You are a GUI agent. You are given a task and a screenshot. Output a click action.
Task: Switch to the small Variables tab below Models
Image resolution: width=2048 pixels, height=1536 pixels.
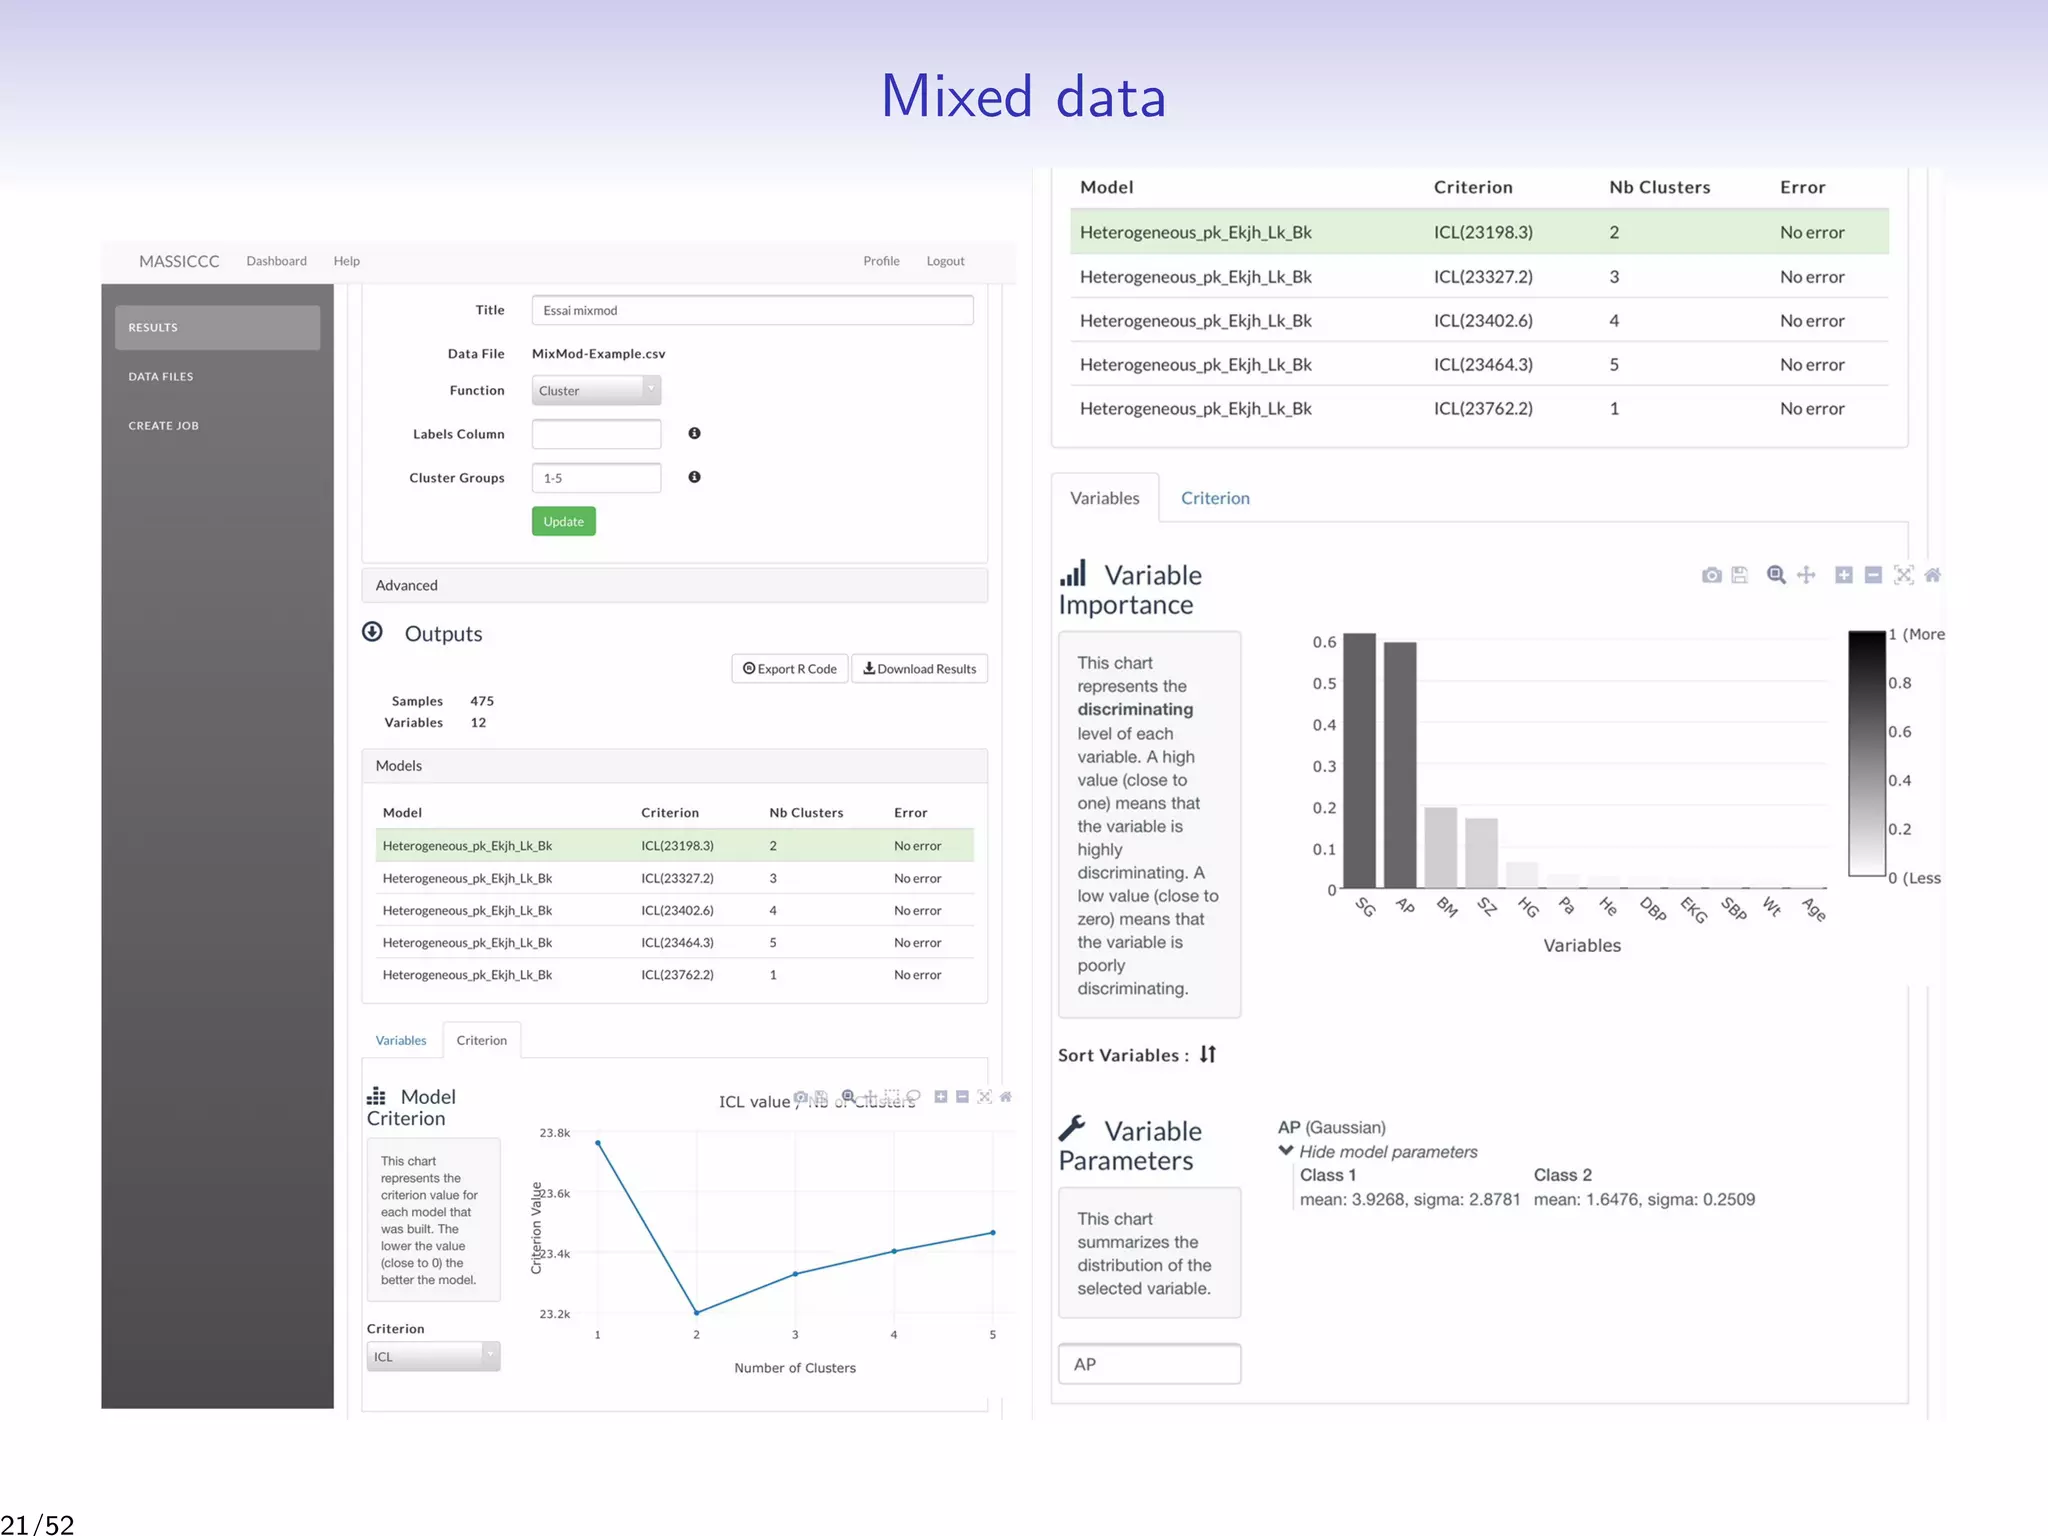tap(400, 1040)
